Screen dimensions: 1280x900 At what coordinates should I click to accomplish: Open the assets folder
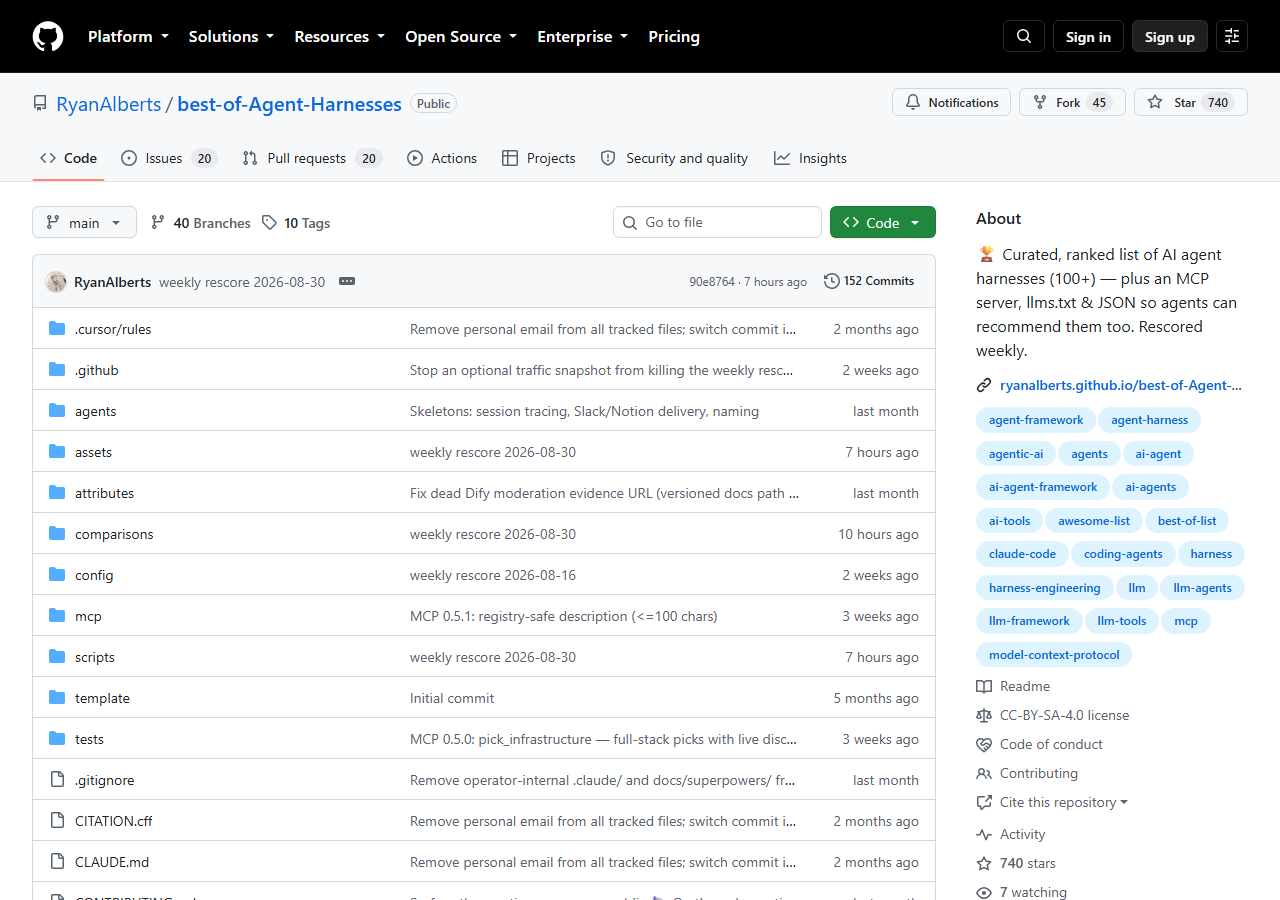(93, 452)
